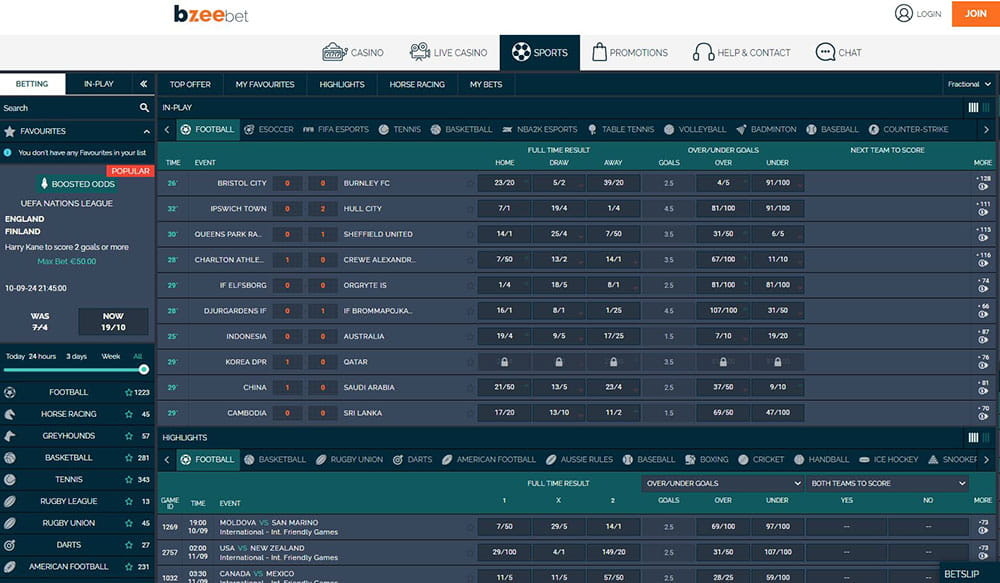Image resolution: width=1000 pixels, height=583 pixels.
Task: Select Volleyball in In-Play sports bar
Action: pyautogui.click(x=695, y=129)
